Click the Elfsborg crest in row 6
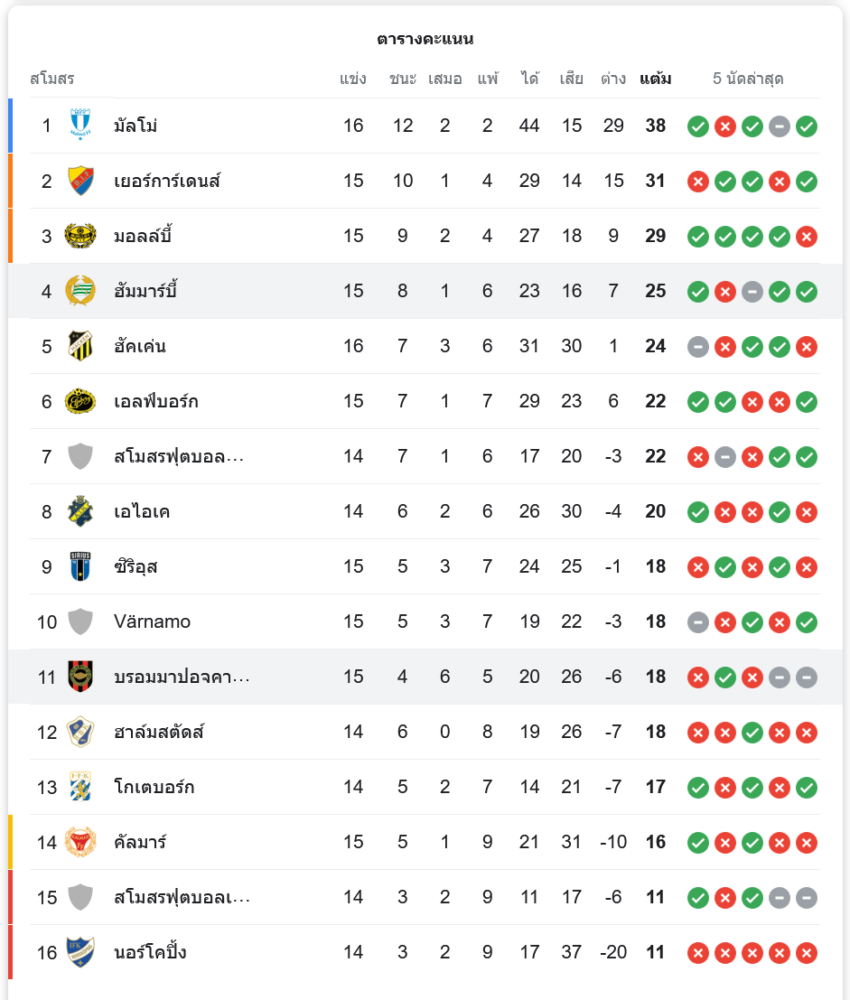The height and width of the screenshot is (1000, 850). point(80,401)
